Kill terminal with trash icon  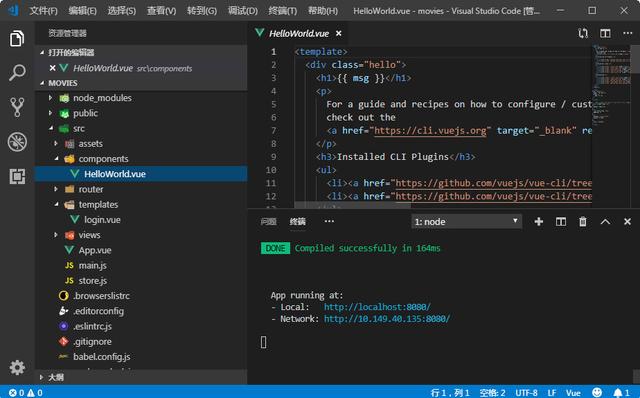(583, 222)
